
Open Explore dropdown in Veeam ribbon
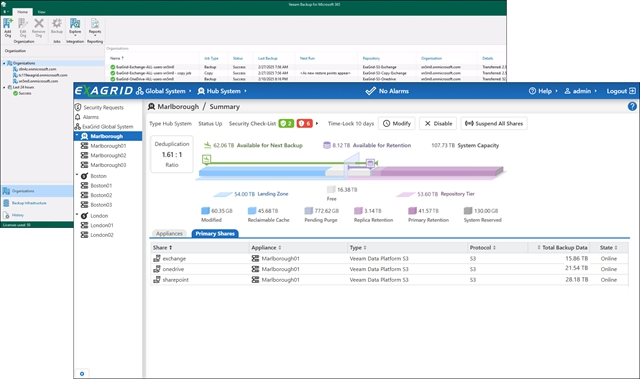[x=75, y=27]
